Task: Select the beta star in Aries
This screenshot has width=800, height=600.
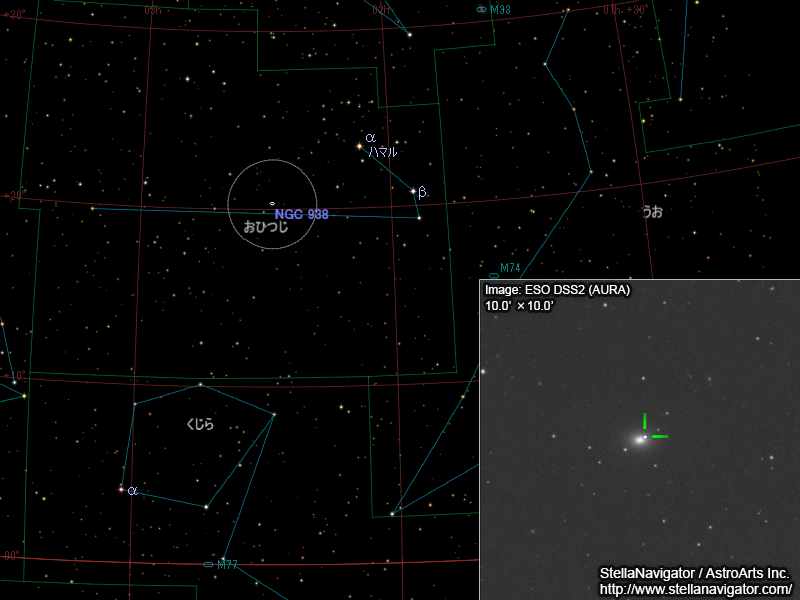Action: [x=413, y=191]
